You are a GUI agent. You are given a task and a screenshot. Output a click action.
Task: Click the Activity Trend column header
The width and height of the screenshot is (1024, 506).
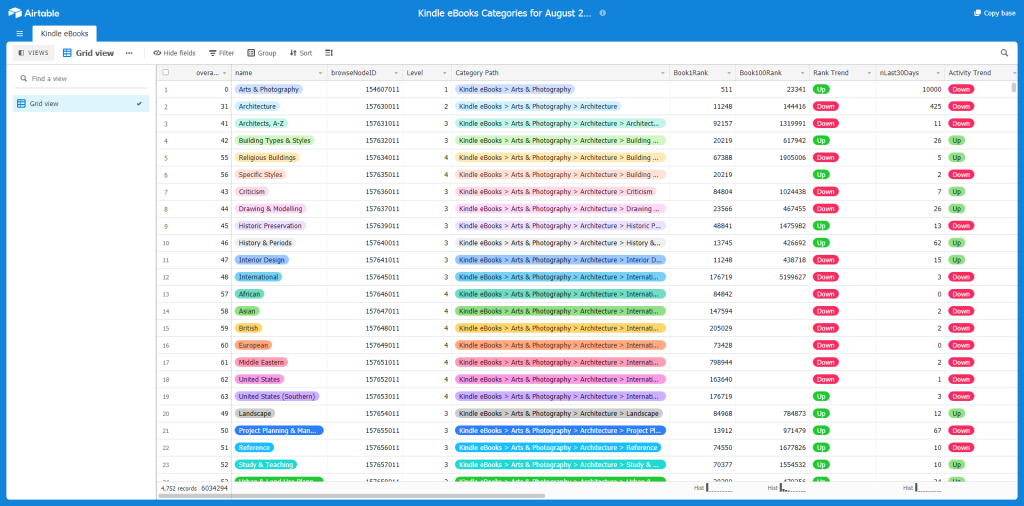click(982, 73)
